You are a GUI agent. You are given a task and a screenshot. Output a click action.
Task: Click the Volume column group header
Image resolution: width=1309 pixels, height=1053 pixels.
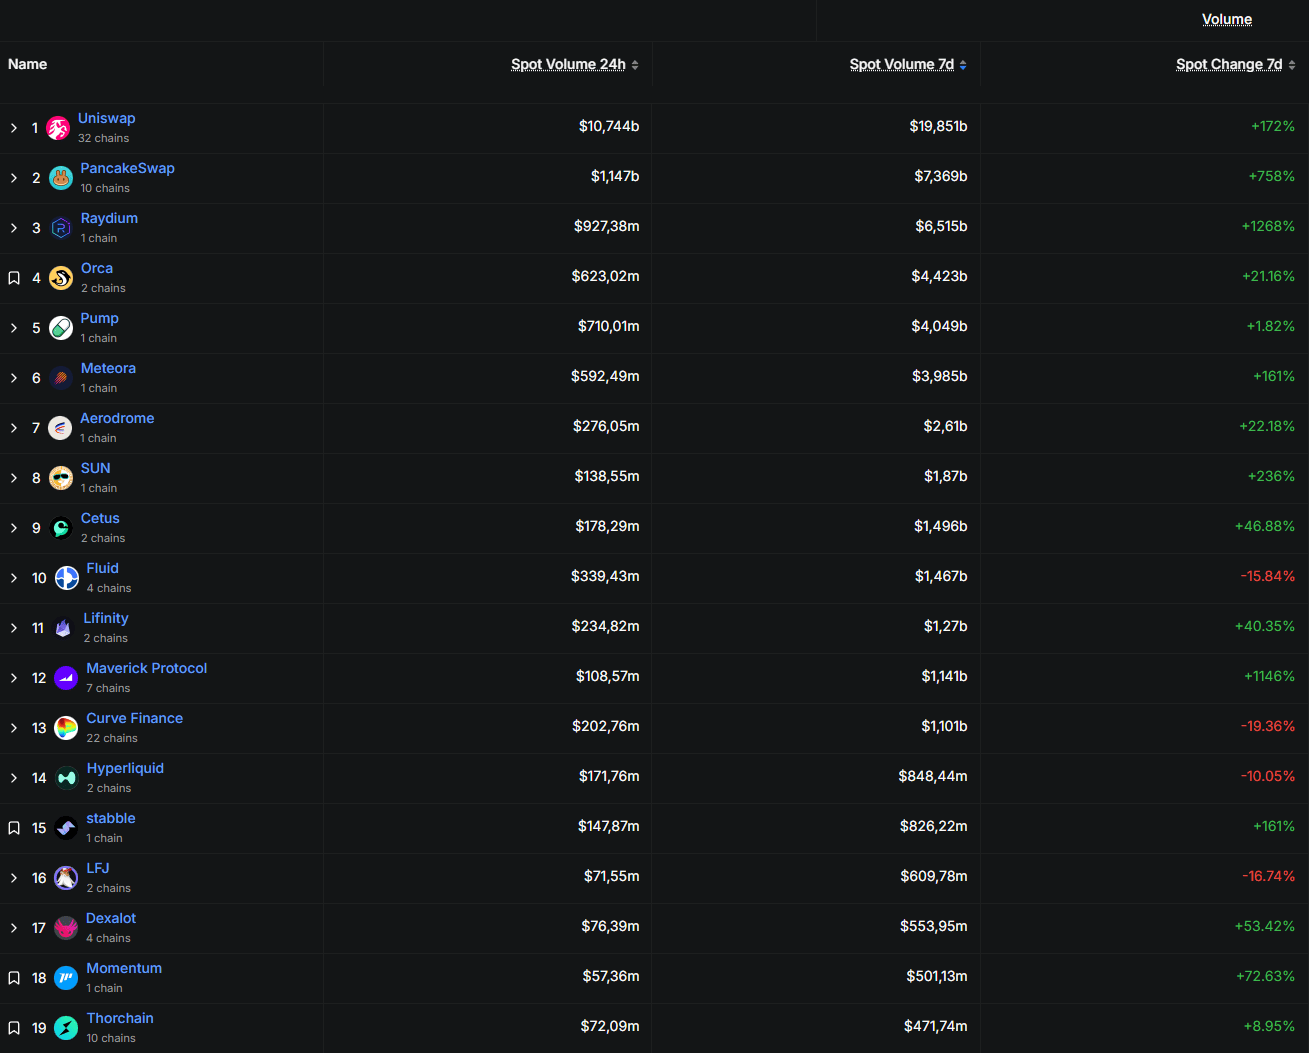(x=1226, y=19)
